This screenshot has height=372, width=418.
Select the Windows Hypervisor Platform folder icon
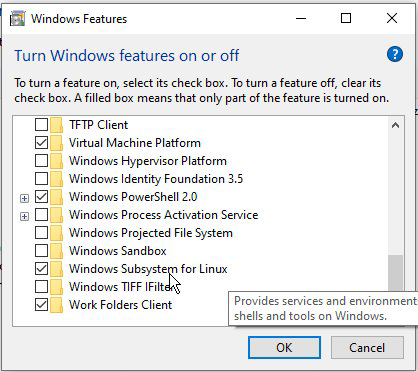pos(56,161)
